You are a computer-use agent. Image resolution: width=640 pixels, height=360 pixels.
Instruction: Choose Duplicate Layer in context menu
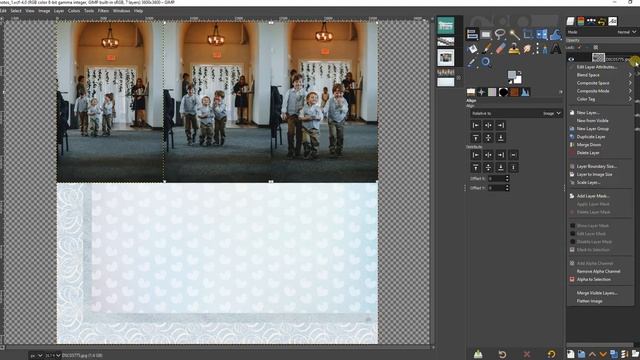591,137
